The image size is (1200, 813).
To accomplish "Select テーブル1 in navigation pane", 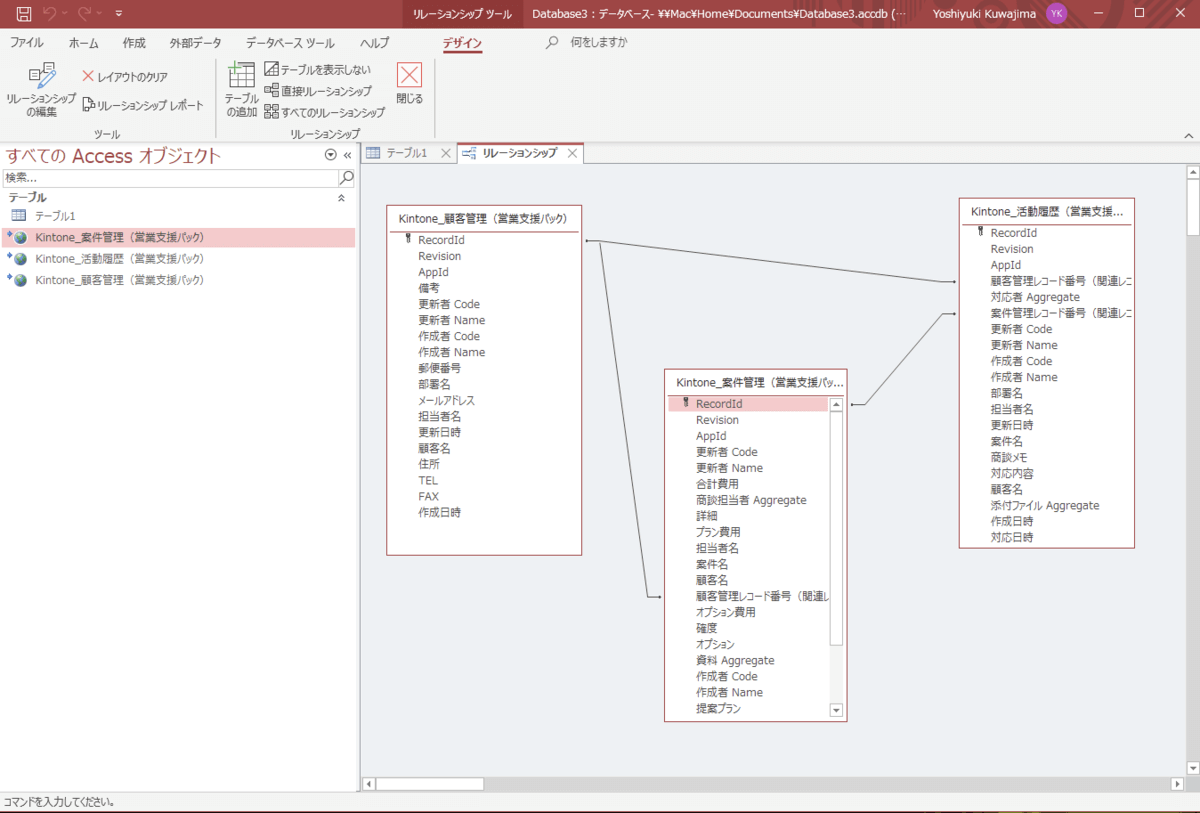I will click(x=178, y=216).
